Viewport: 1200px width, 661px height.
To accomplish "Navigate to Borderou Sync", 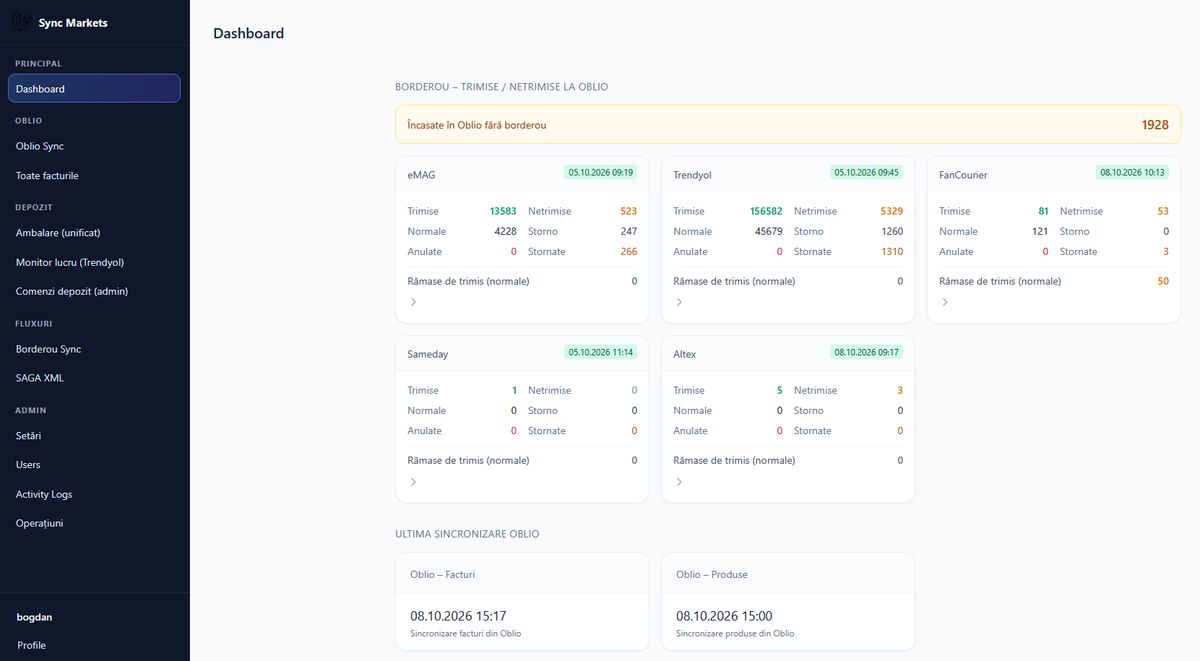I will click(94, 349).
